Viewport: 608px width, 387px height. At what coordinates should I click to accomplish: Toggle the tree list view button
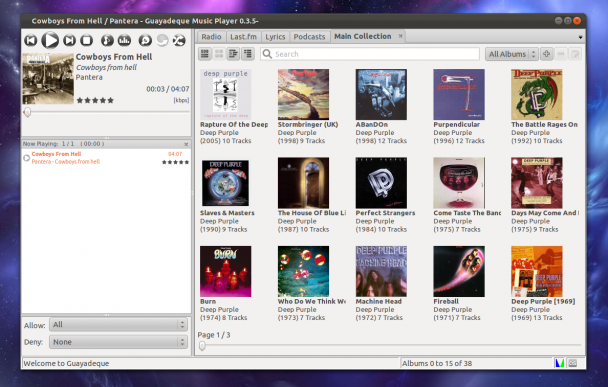click(247, 54)
